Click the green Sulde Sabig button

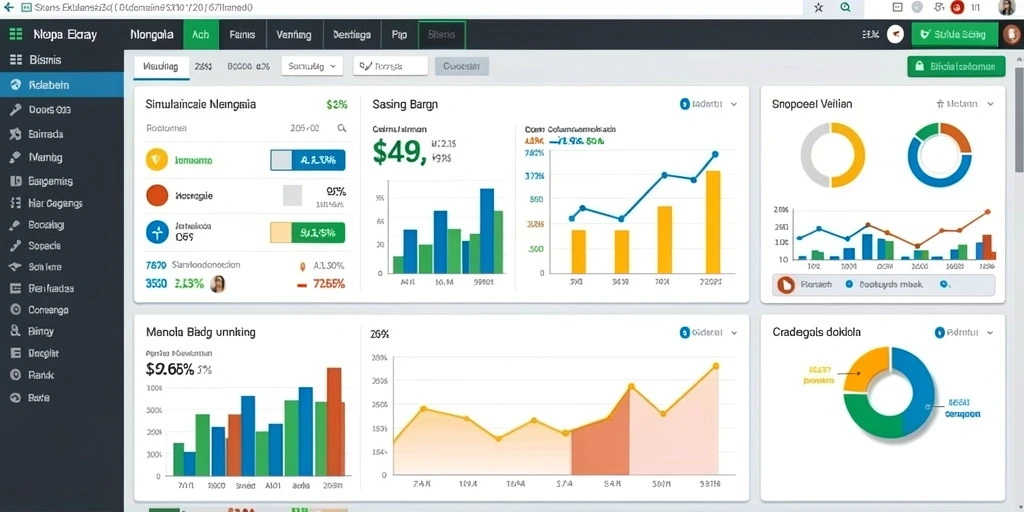coord(955,35)
